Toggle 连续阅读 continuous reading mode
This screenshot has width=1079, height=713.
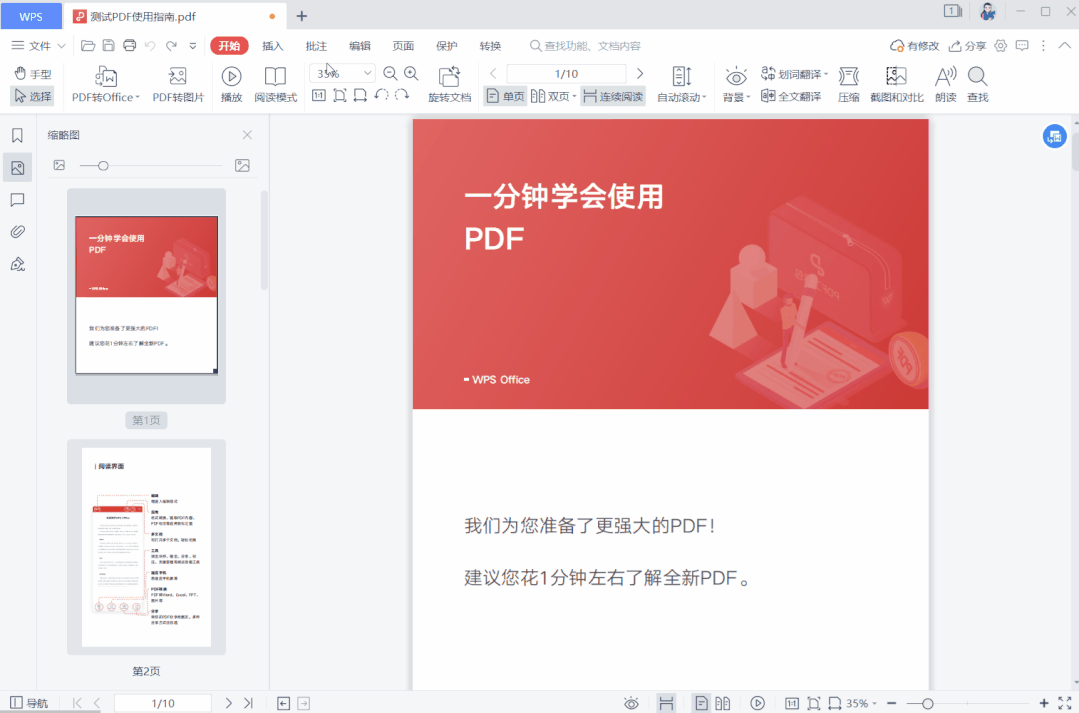[613, 96]
